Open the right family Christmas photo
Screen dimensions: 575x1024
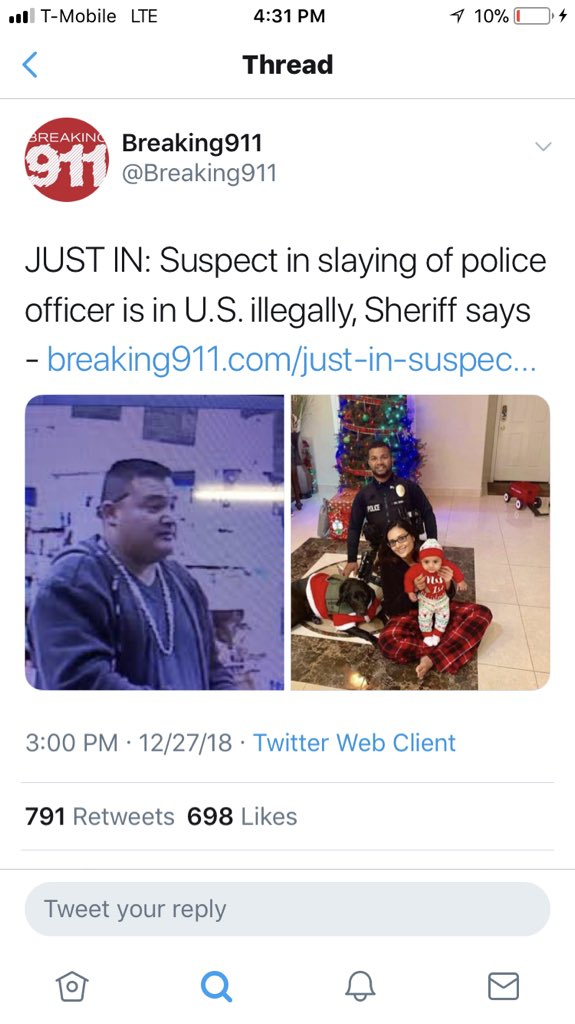(420, 542)
